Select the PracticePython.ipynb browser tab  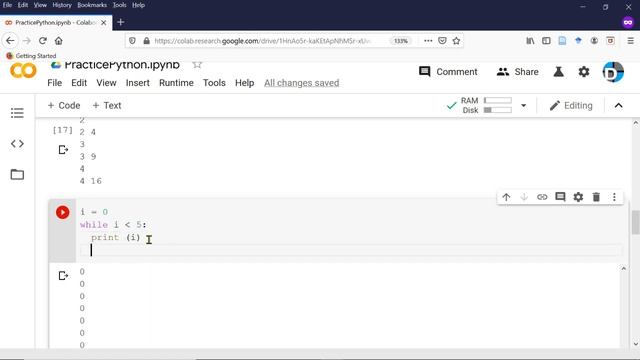point(55,22)
